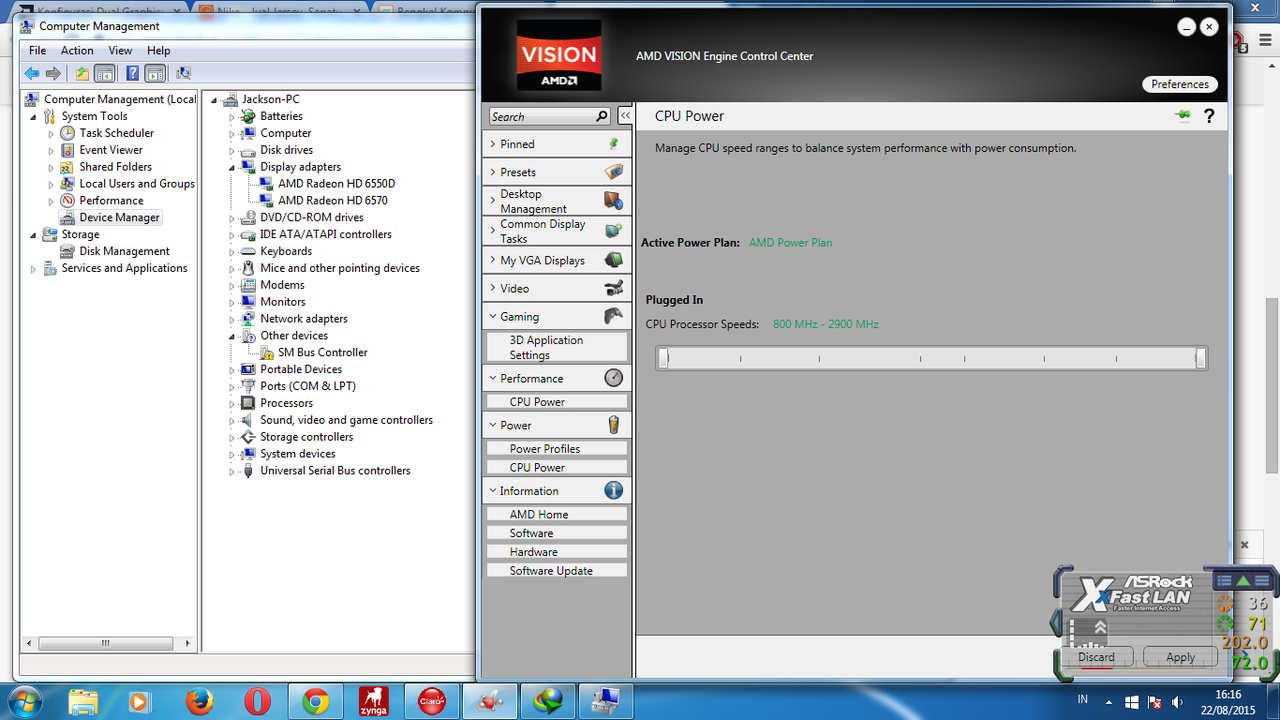Image resolution: width=1280 pixels, height=720 pixels.
Task: Click the Monitors device icon
Action: tap(248, 302)
